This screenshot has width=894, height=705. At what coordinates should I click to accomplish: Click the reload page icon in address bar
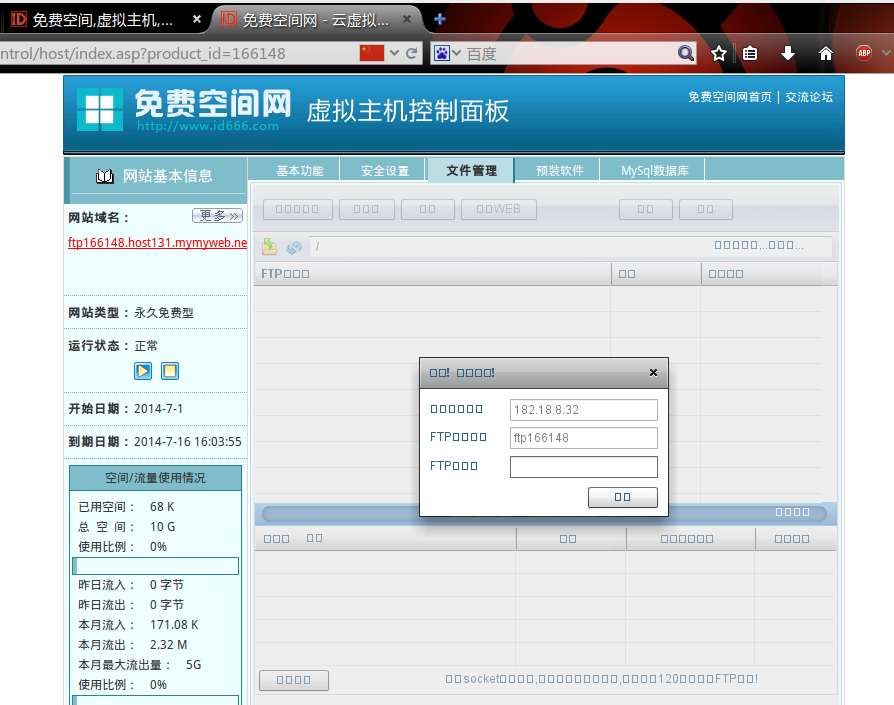click(x=411, y=54)
